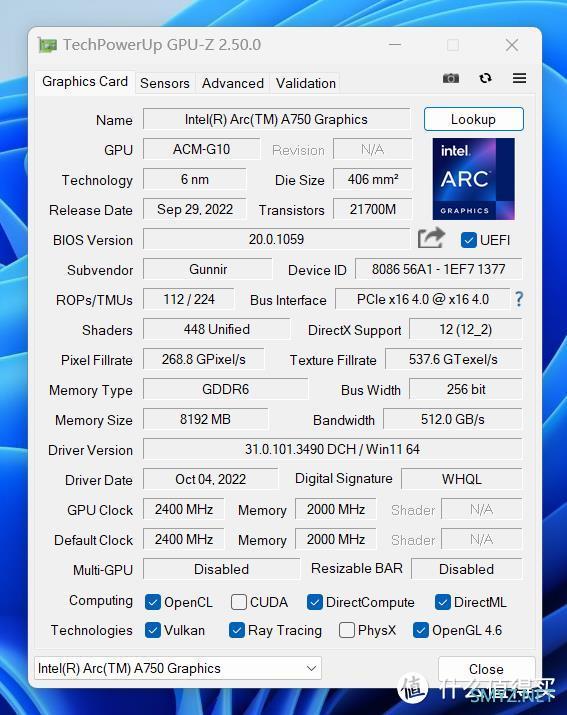The width and height of the screenshot is (567, 715).
Task: Toggle the UEFI checkbox
Action: click(x=468, y=240)
